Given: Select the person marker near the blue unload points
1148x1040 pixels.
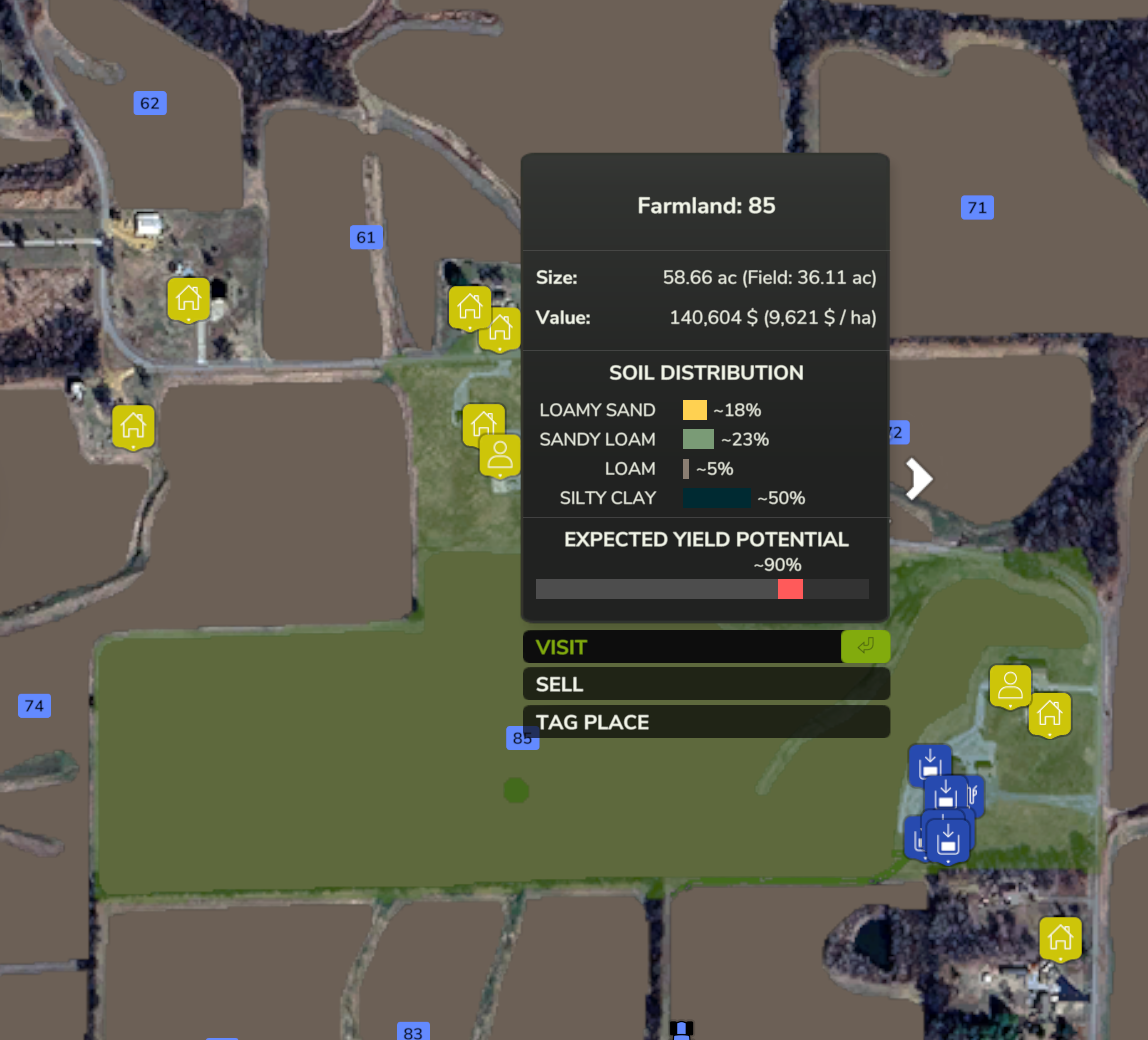Looking at the screenshot, I should click(1010, 686).
